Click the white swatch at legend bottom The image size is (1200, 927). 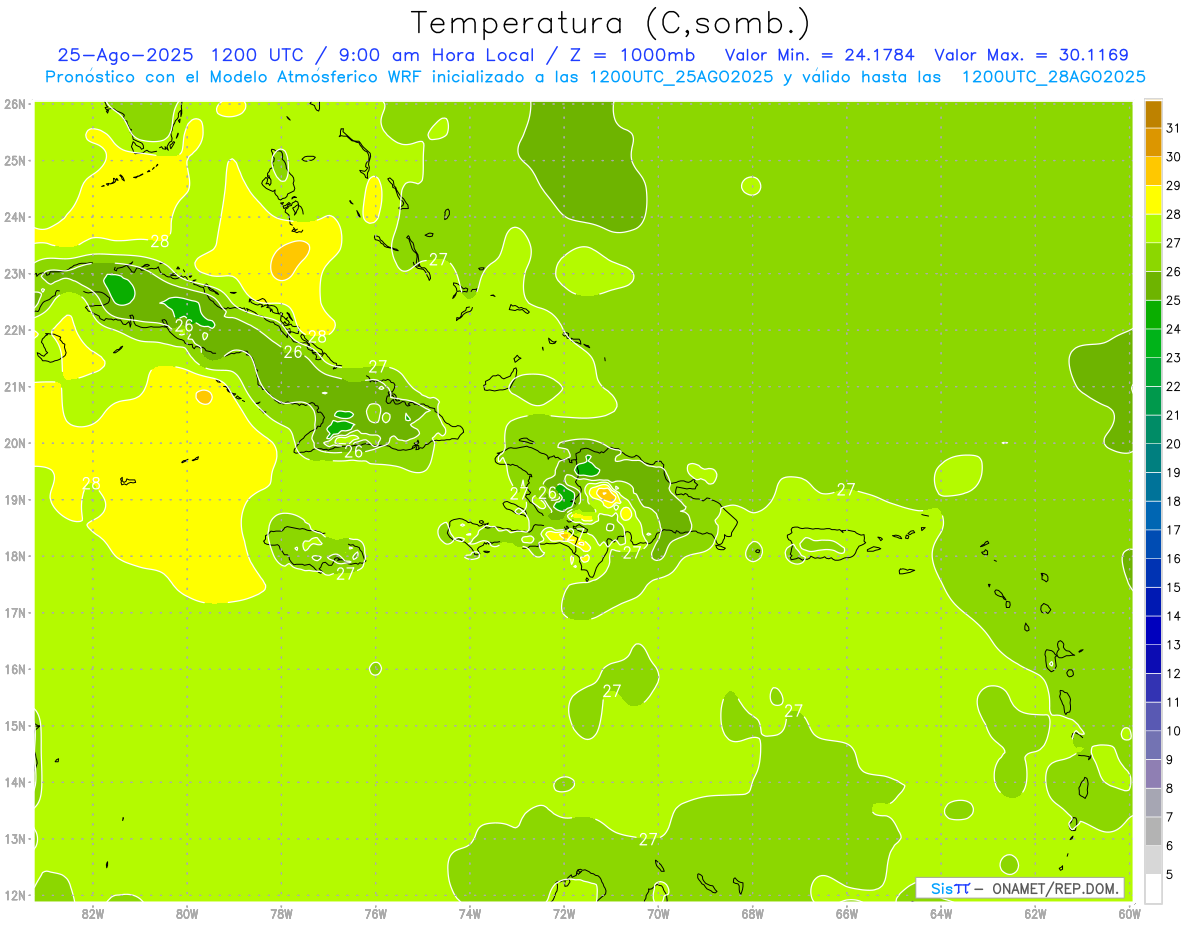point(1153,889)
